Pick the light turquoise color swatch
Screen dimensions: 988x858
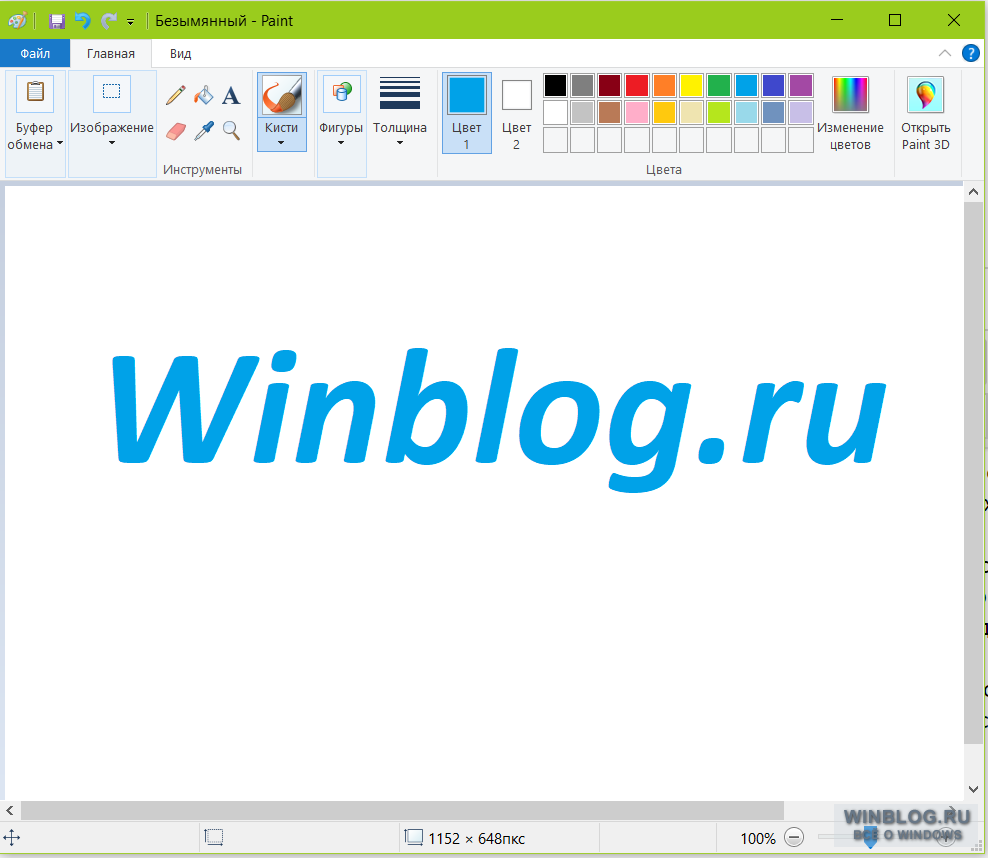[x=746, y=113]
